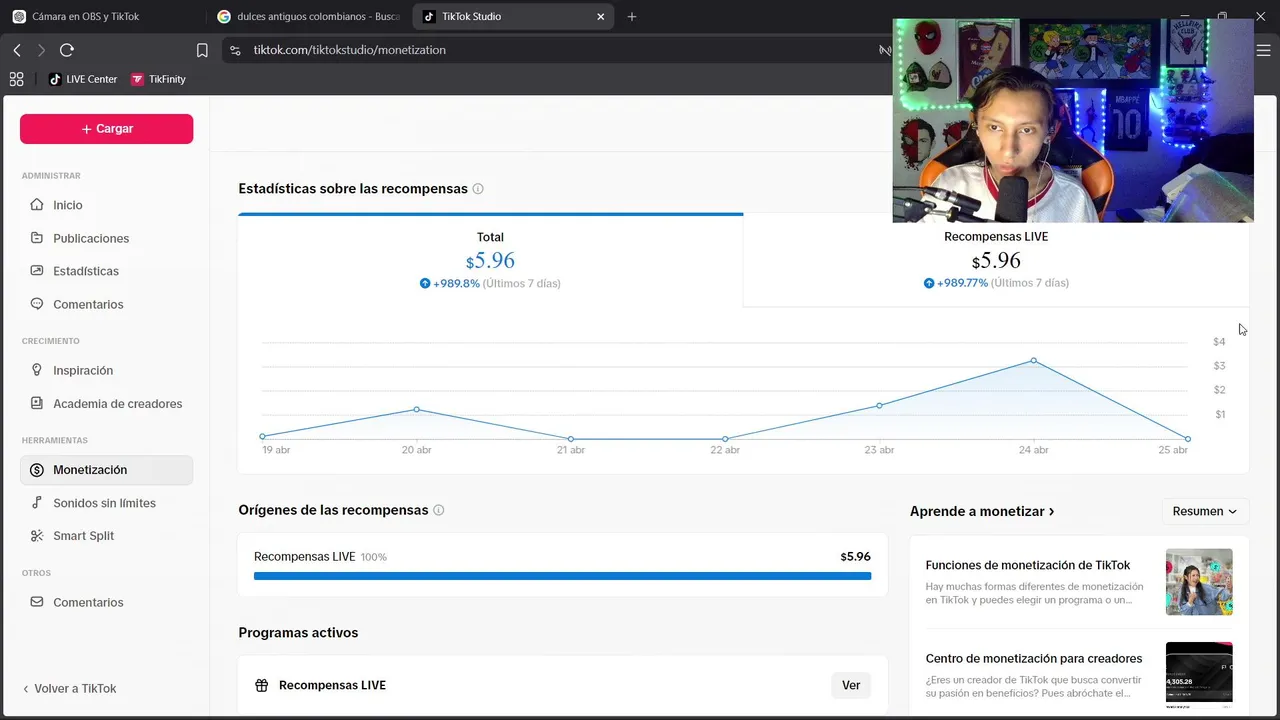Click the 19 abr chart data point
Screen dimensions: 1280x720
point(262,436)
